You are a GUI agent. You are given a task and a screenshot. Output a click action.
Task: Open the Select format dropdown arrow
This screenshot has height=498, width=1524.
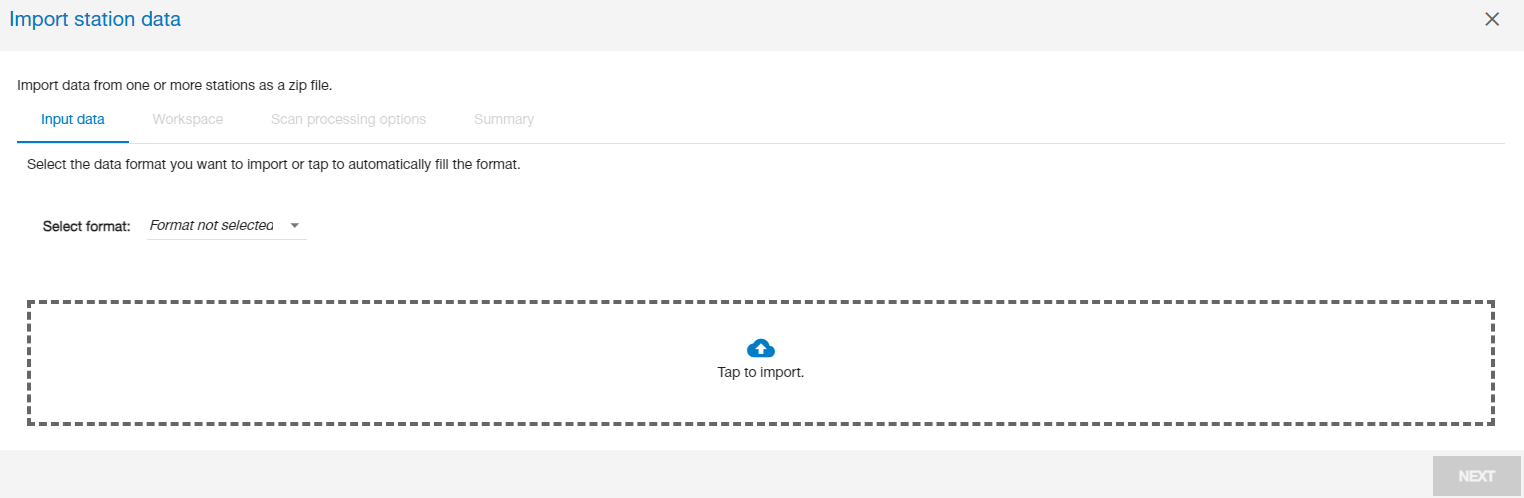coord(295,226)
